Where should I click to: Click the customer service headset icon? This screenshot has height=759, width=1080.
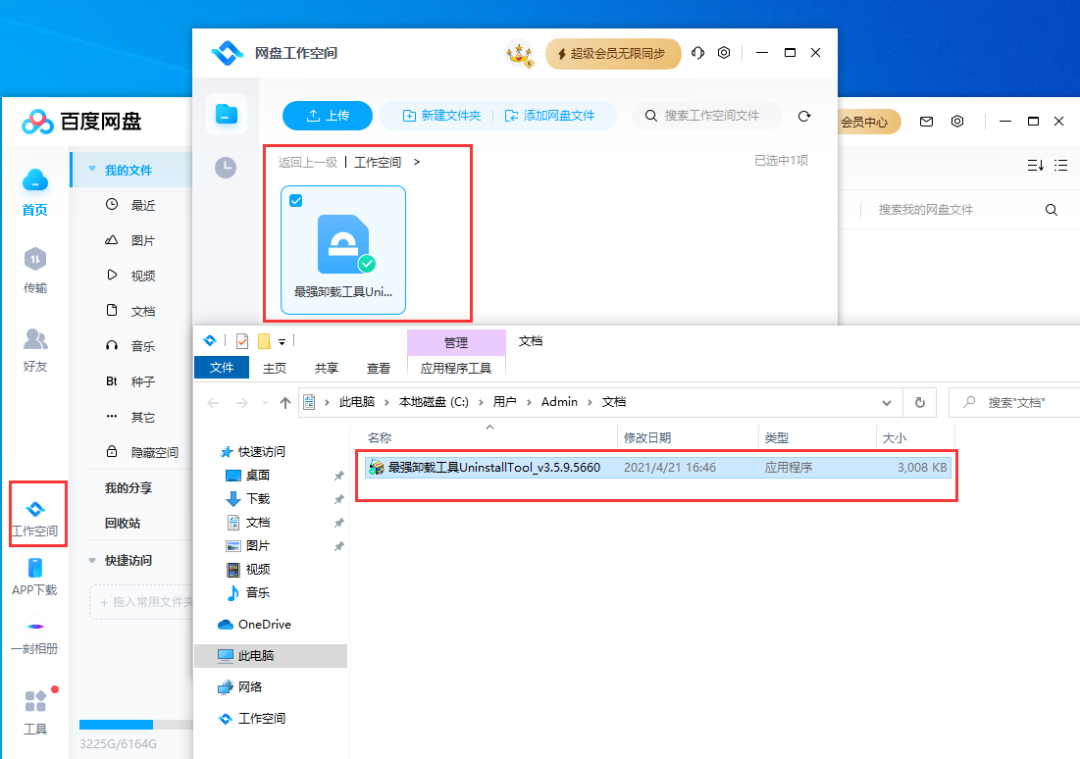(698, 52)
